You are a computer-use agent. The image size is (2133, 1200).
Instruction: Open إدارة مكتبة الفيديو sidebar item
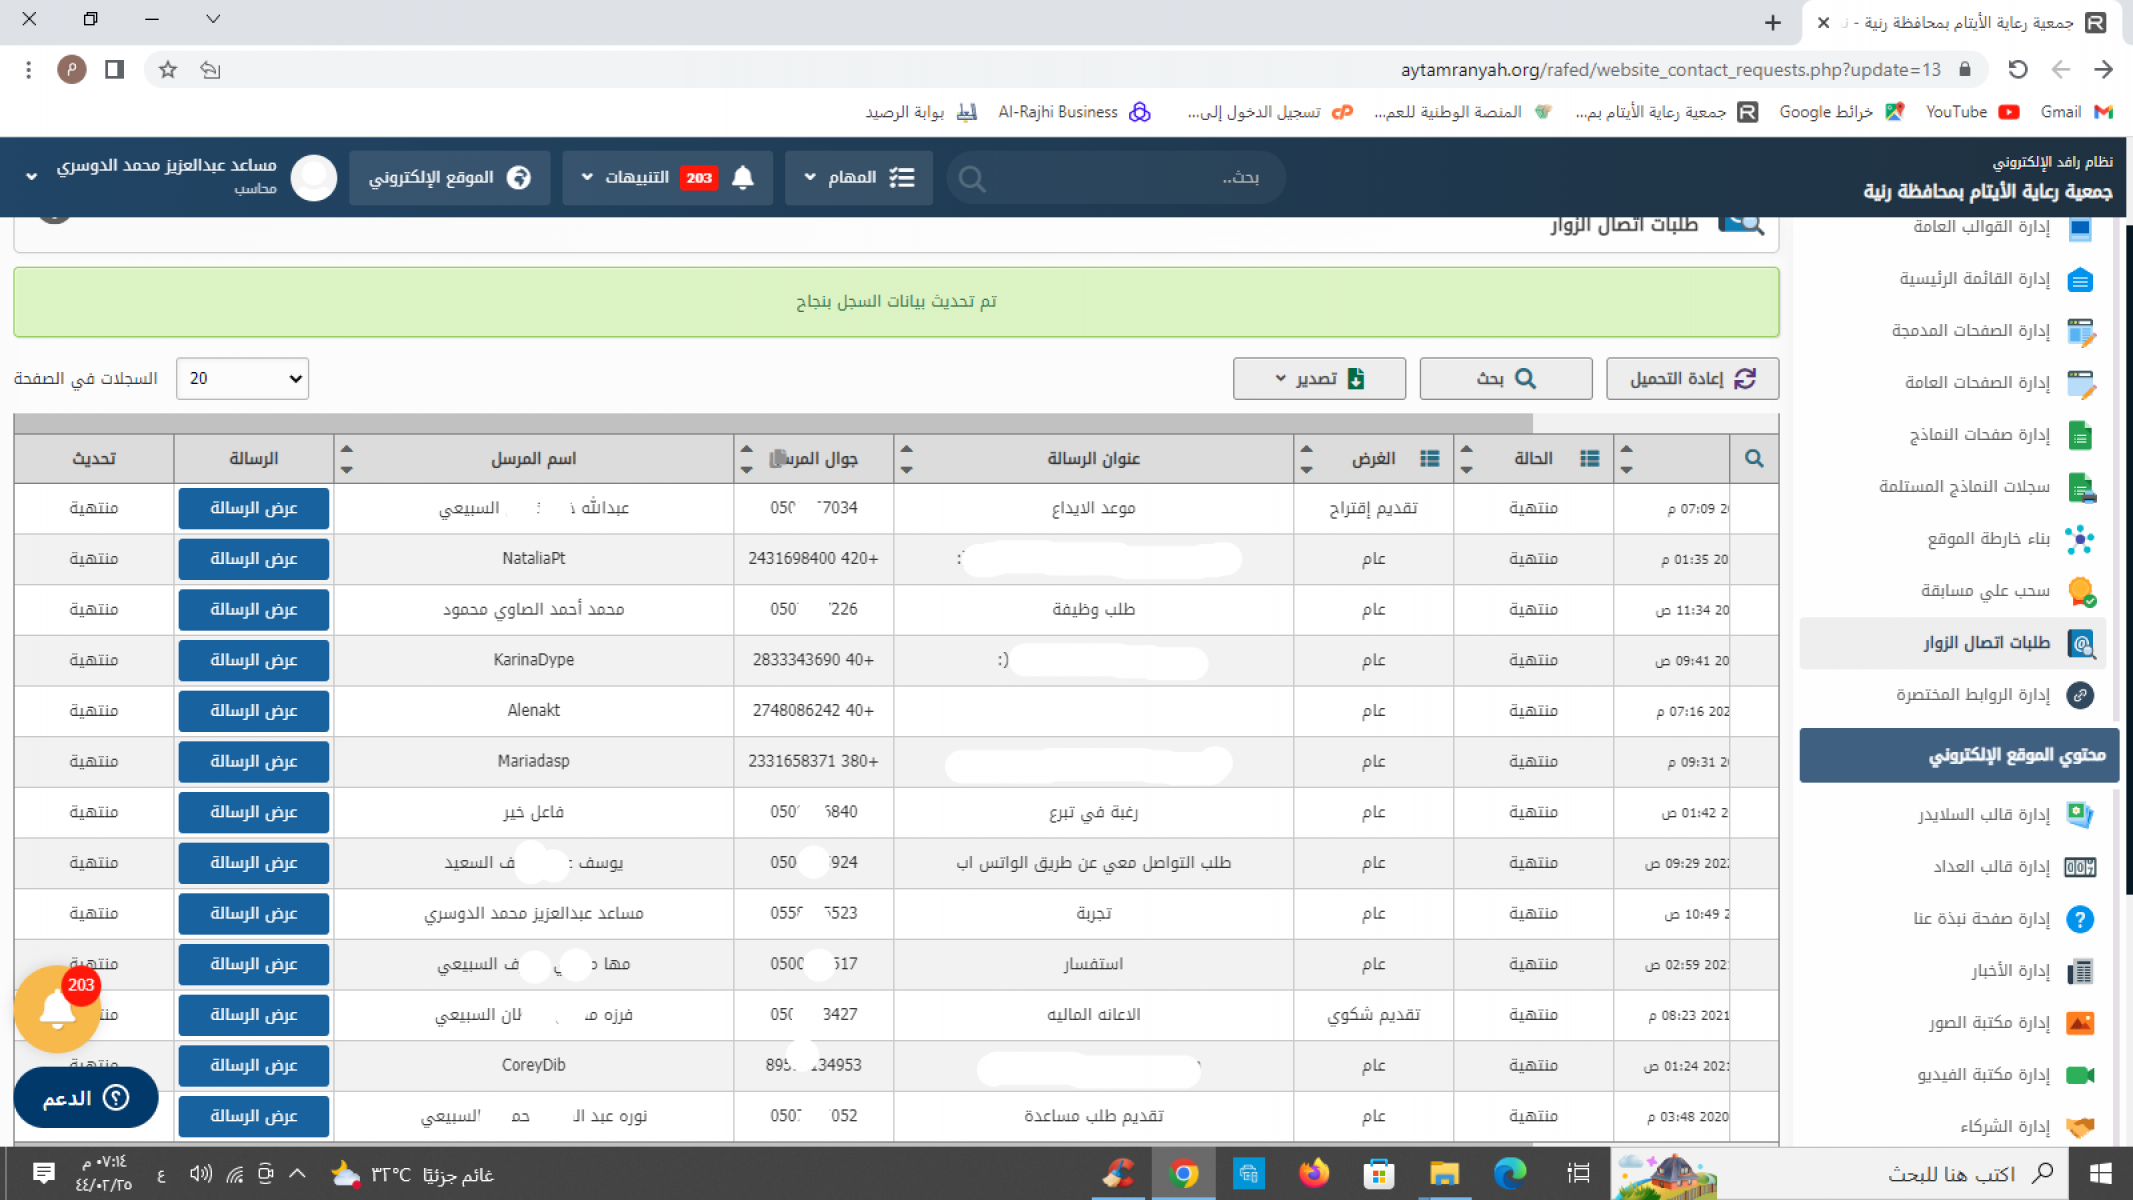coord(1984,1075)
